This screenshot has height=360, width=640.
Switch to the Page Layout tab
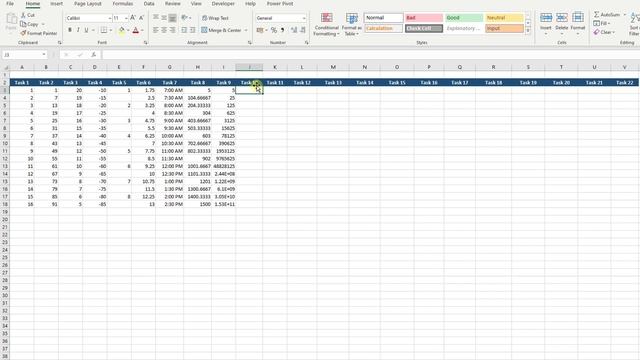(x=88, y=4)
